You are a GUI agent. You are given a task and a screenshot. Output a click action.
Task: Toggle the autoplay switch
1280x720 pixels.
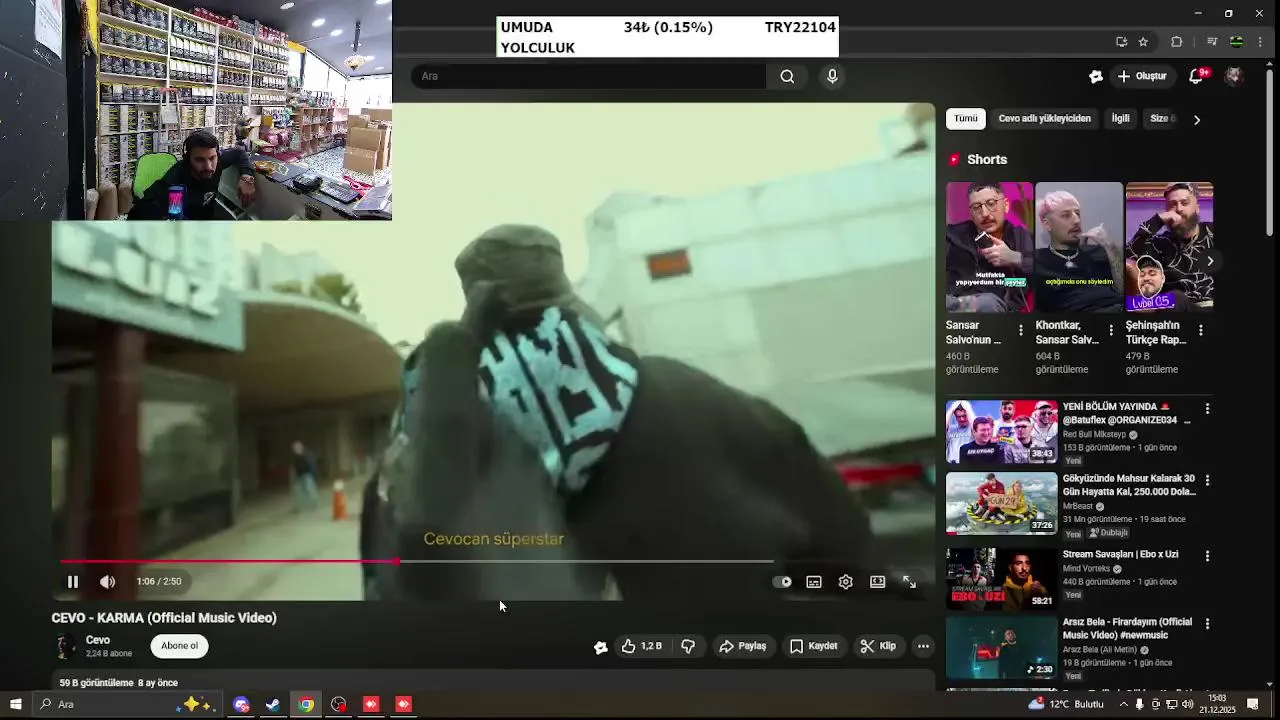click(782, 582)
